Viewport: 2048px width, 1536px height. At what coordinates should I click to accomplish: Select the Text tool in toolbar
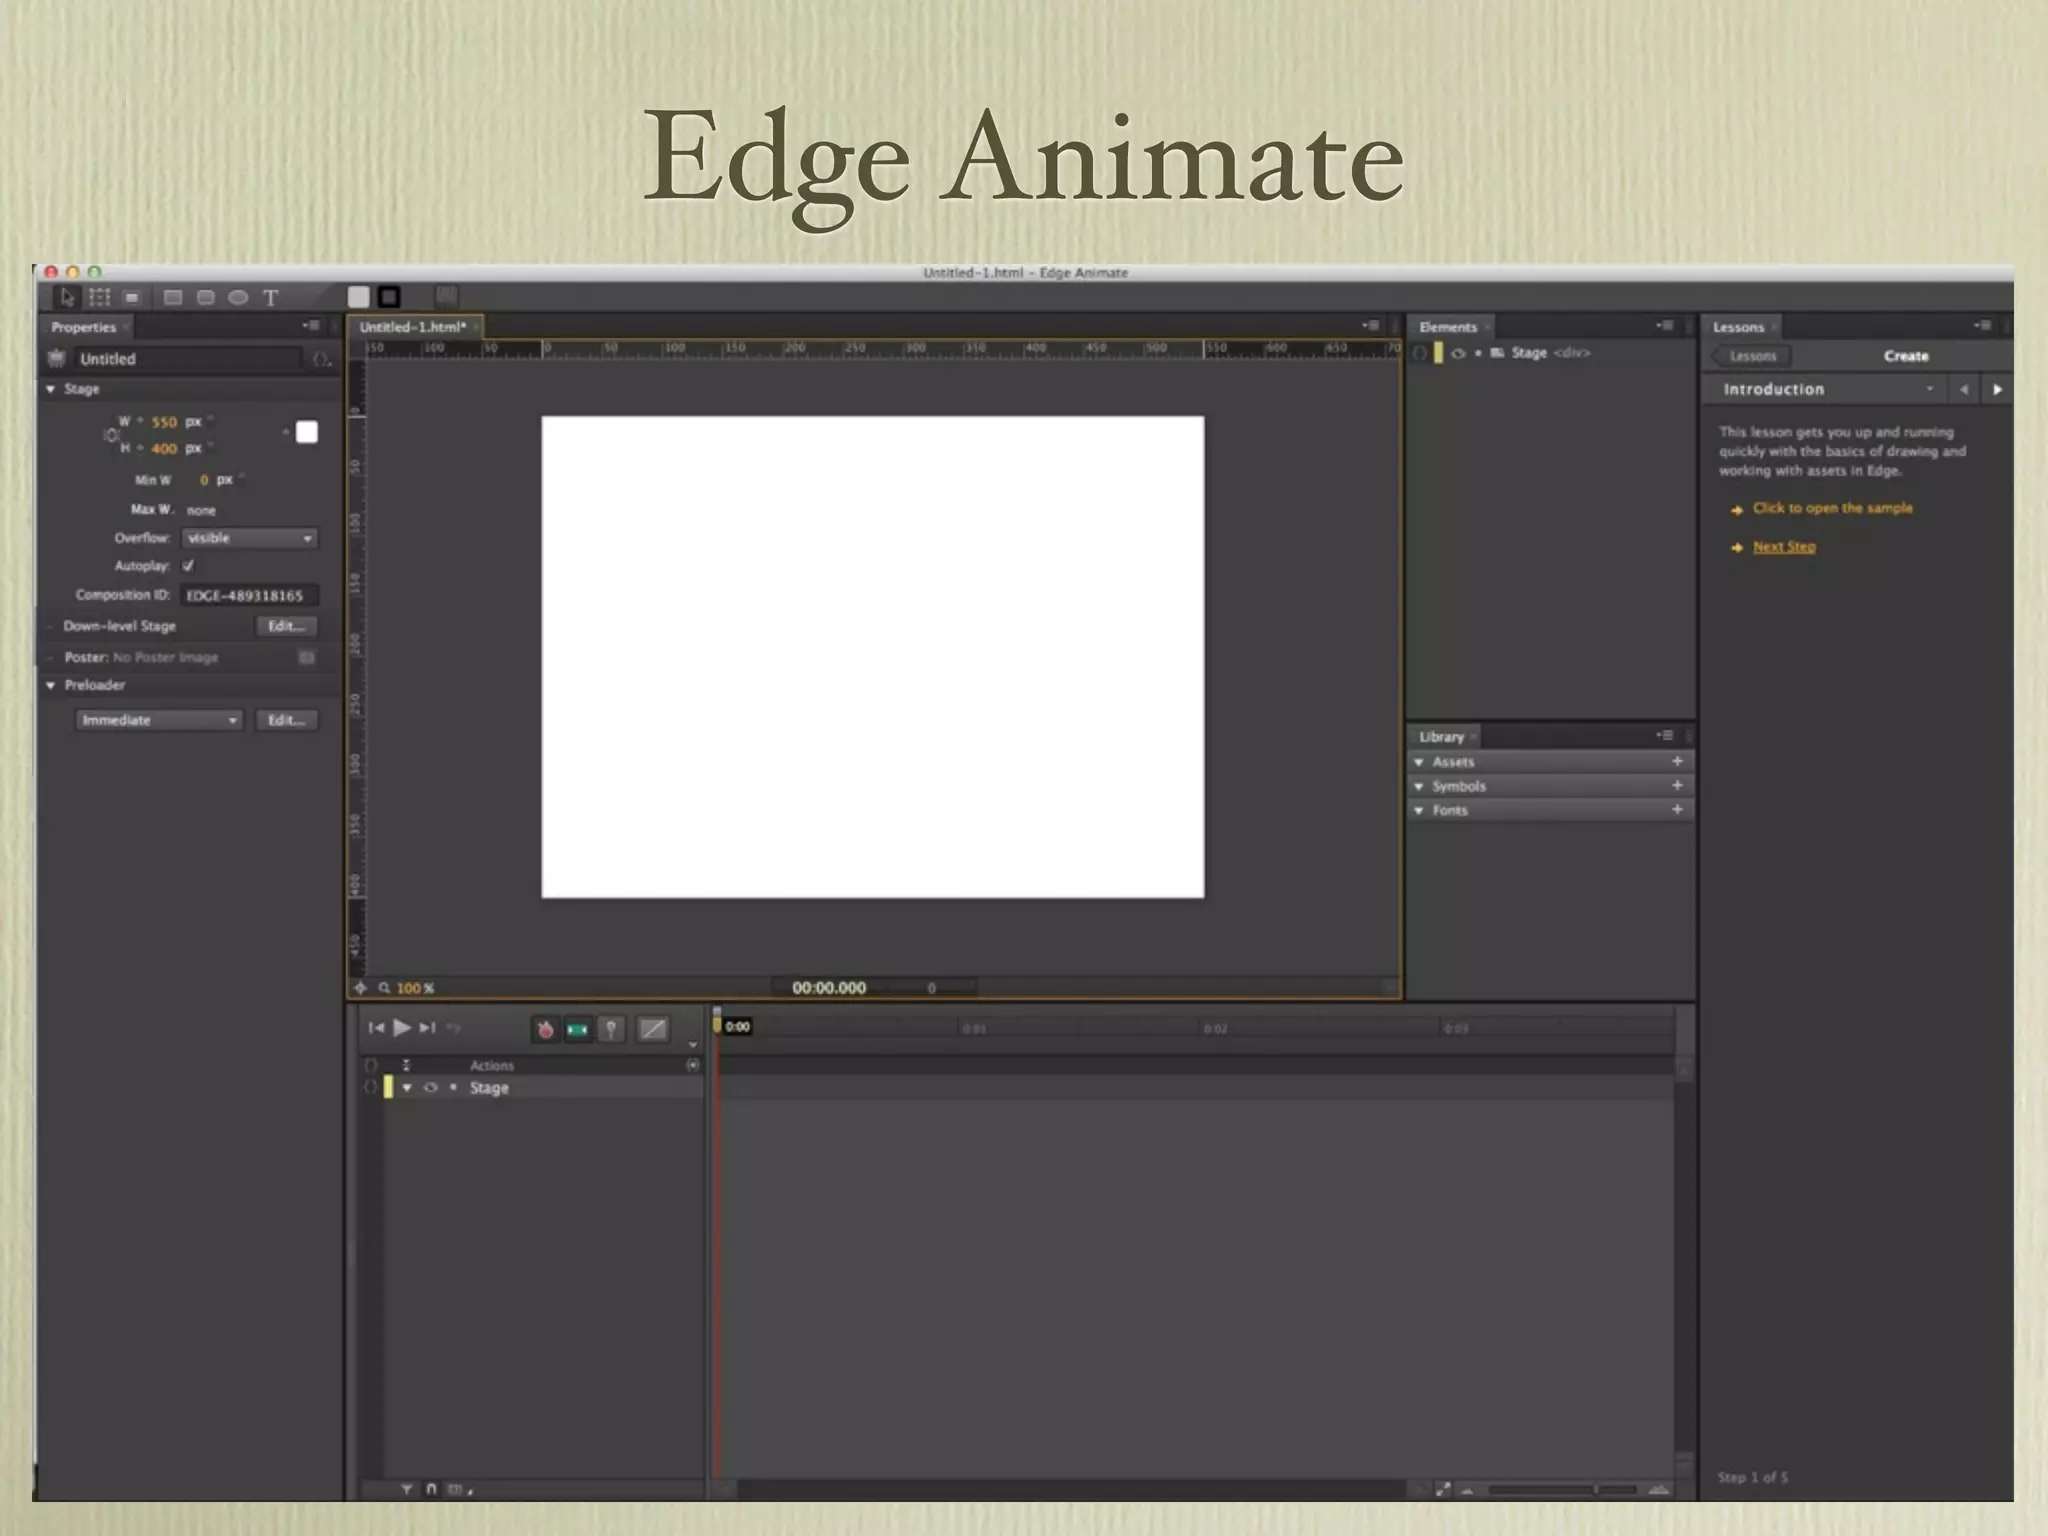tap(270, 298)
